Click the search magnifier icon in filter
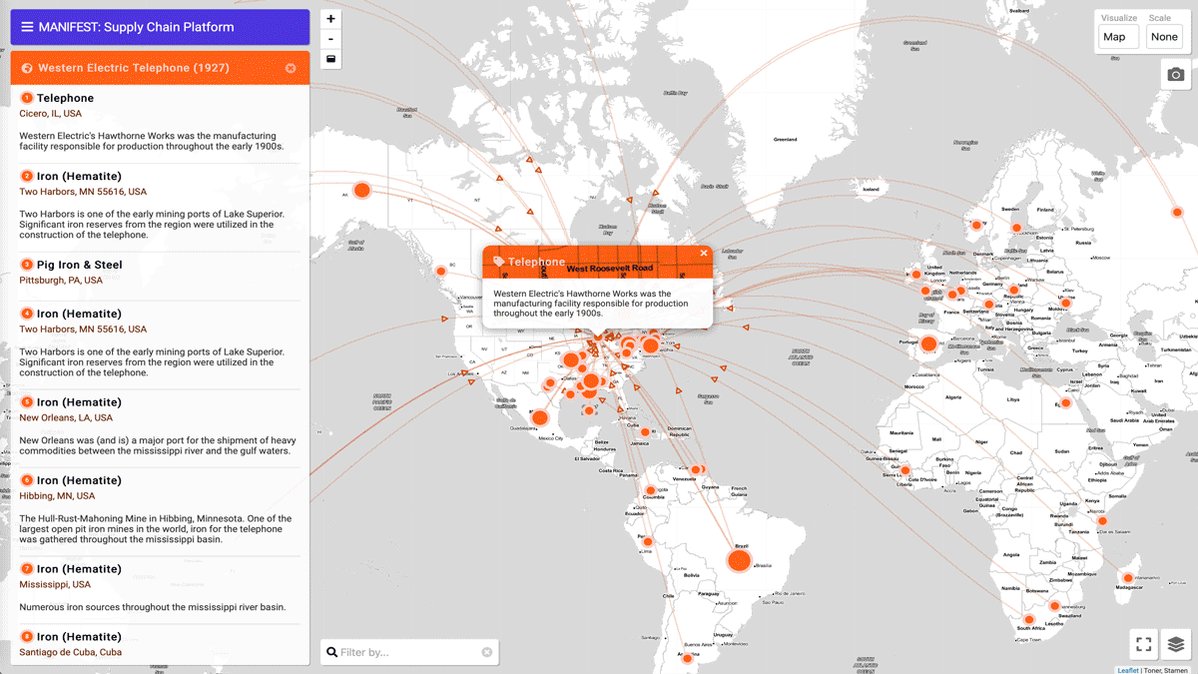 (332, 652)
